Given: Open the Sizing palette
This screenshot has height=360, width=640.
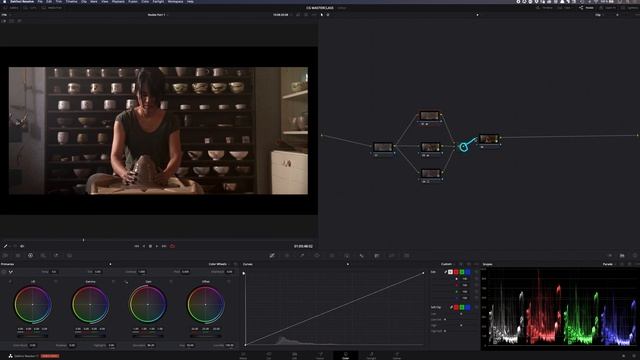Looking at the screenshot, I should (x=392, y=256).
